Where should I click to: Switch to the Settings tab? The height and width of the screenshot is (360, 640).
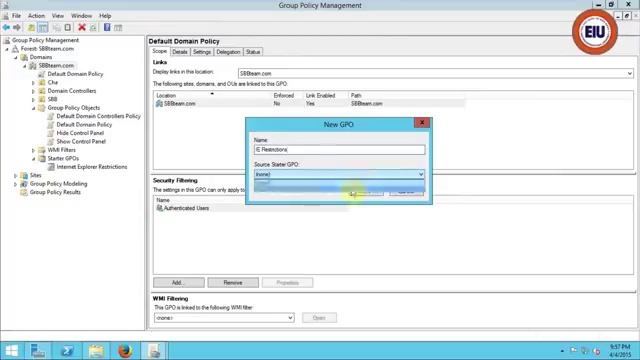pos(202,52)
